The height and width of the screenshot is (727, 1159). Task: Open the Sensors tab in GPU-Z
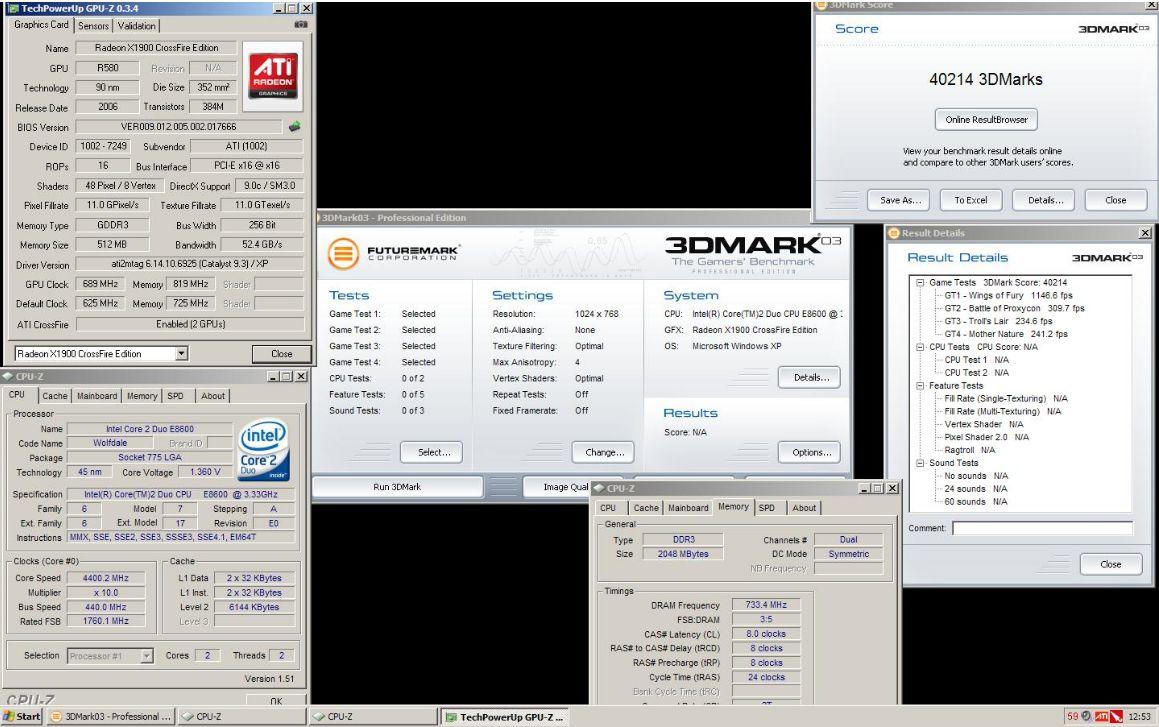[x=93, y=26]
